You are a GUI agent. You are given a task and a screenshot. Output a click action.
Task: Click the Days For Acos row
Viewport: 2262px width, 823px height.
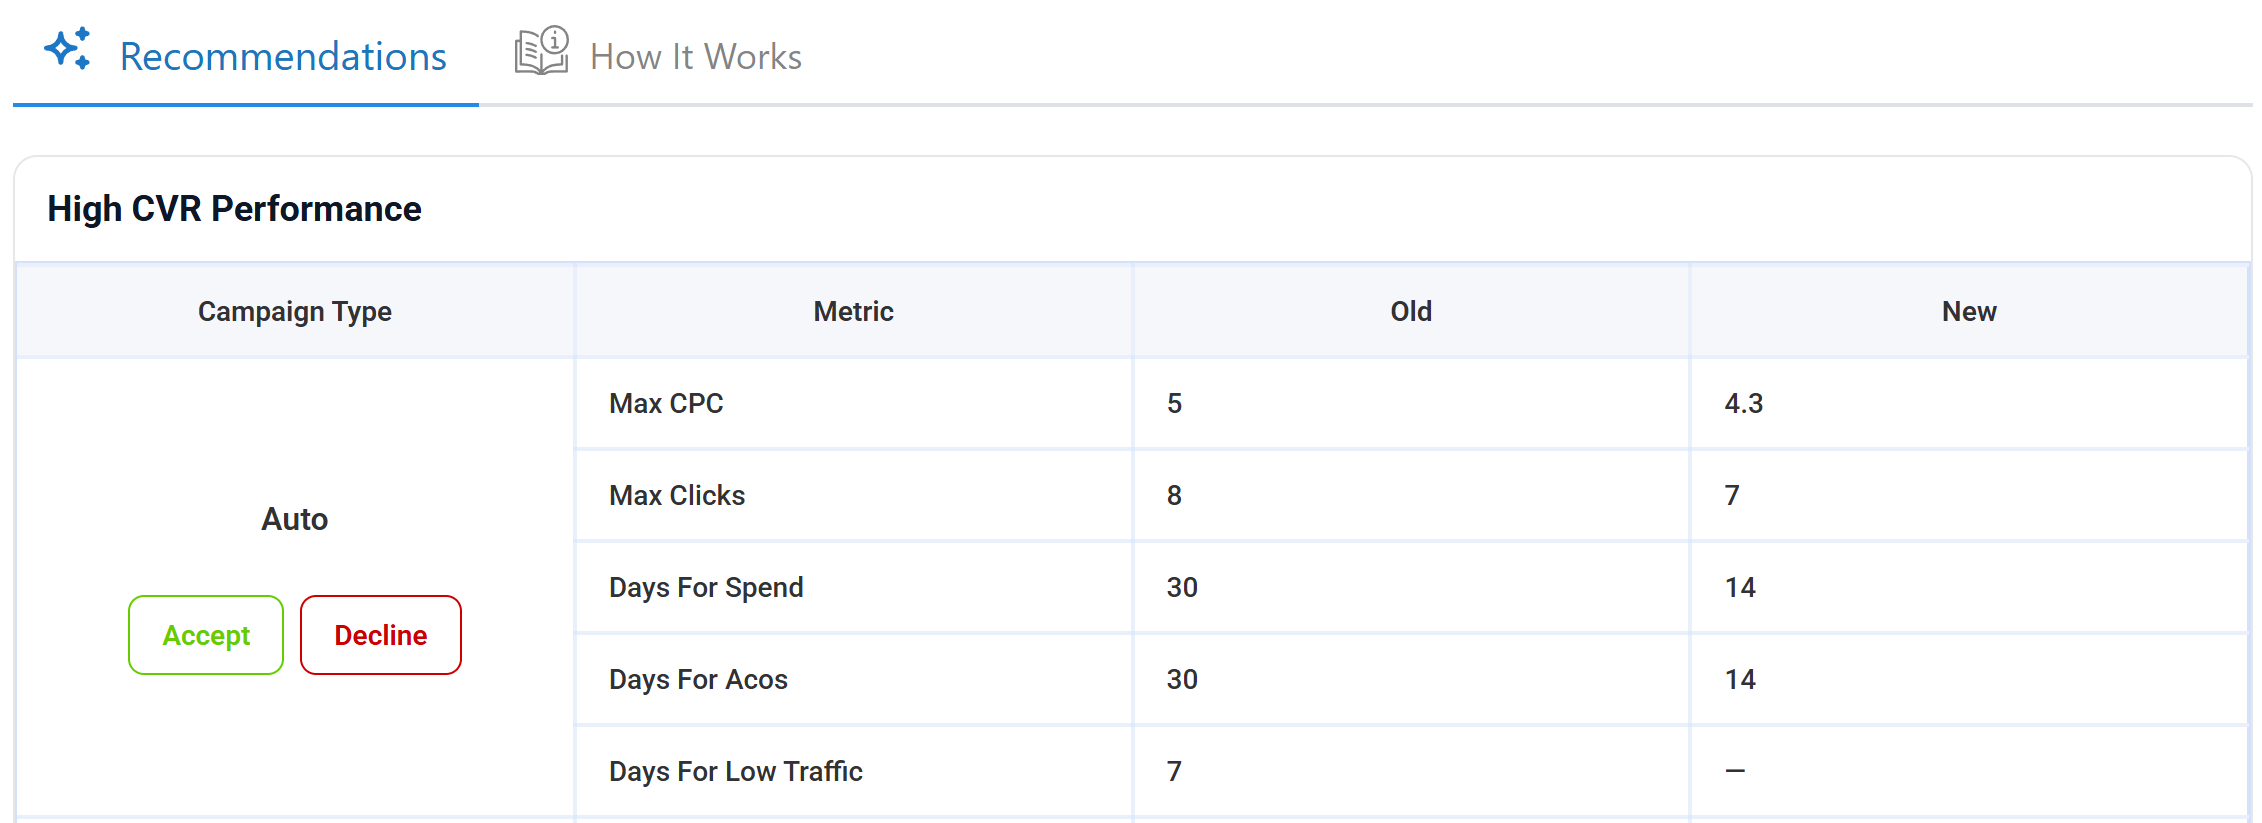pyautogui.click(x=697, y=679)
